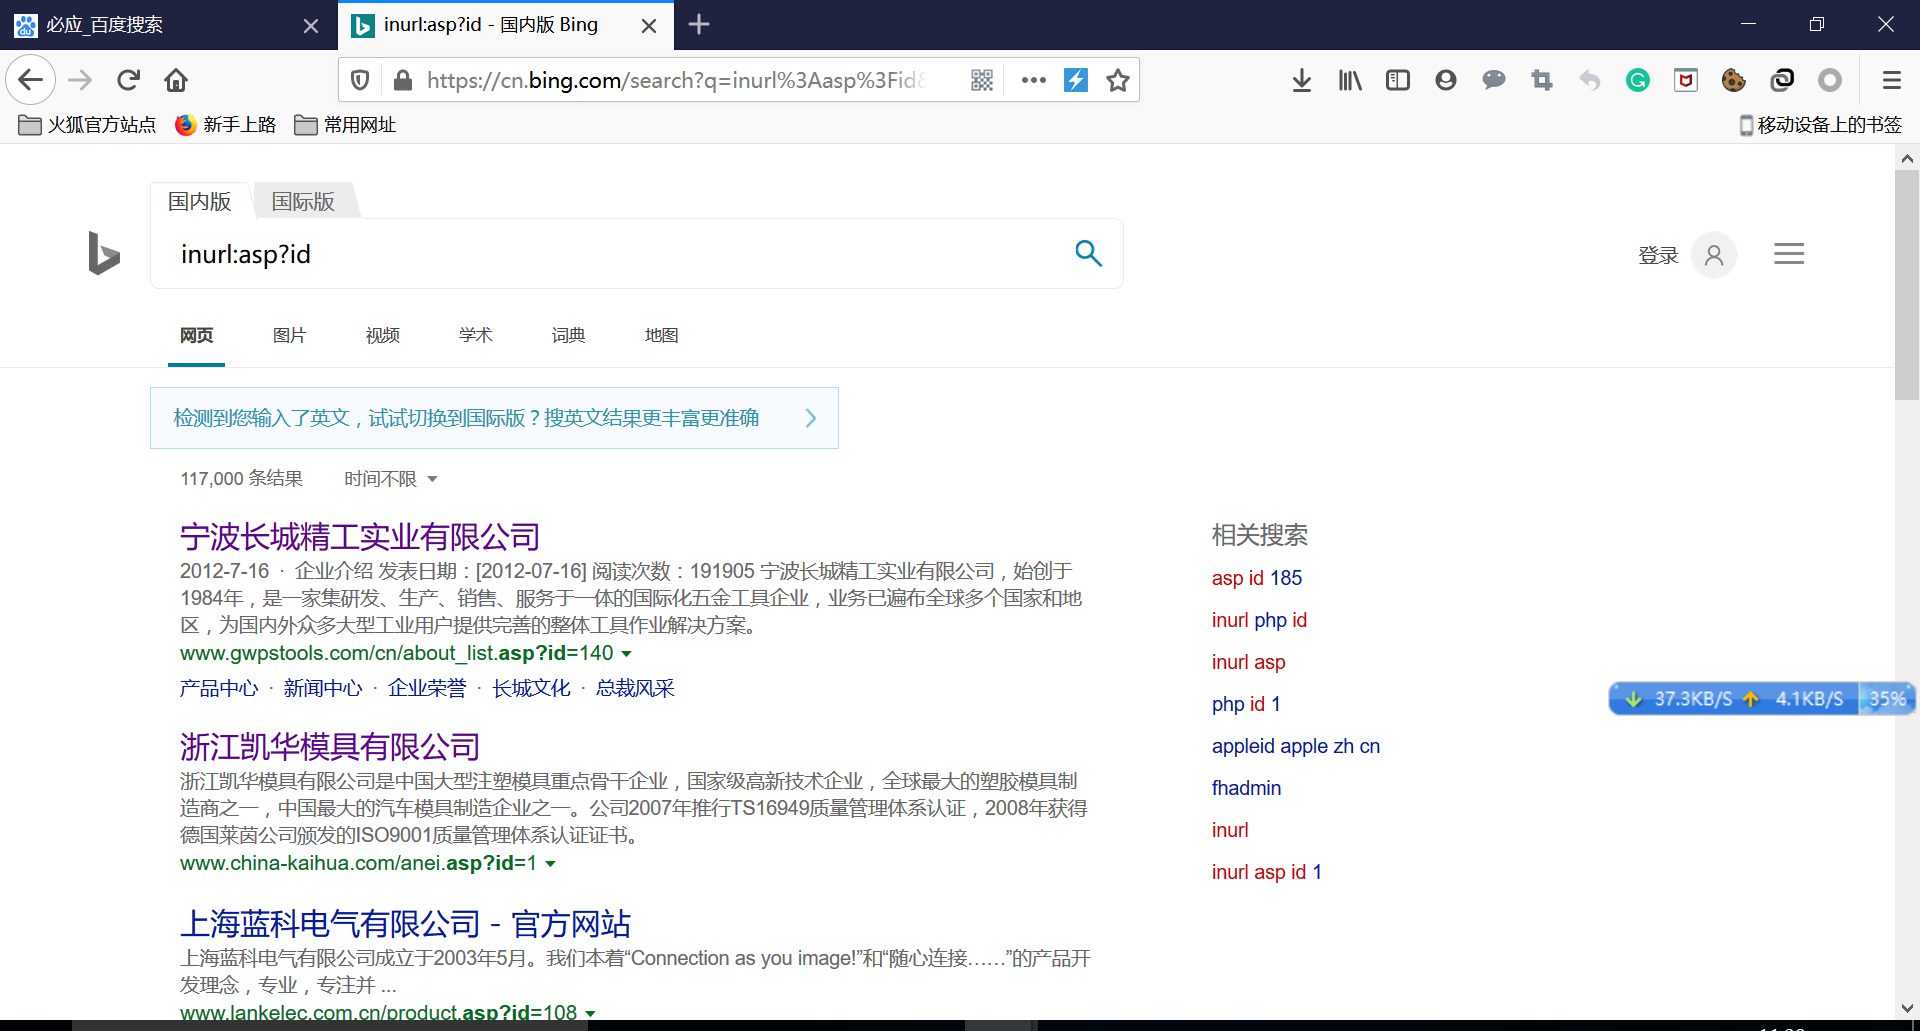Expand the gwpstools.com URL dropdown arrow
1920x1031 pixels.
tap(627, 654)
